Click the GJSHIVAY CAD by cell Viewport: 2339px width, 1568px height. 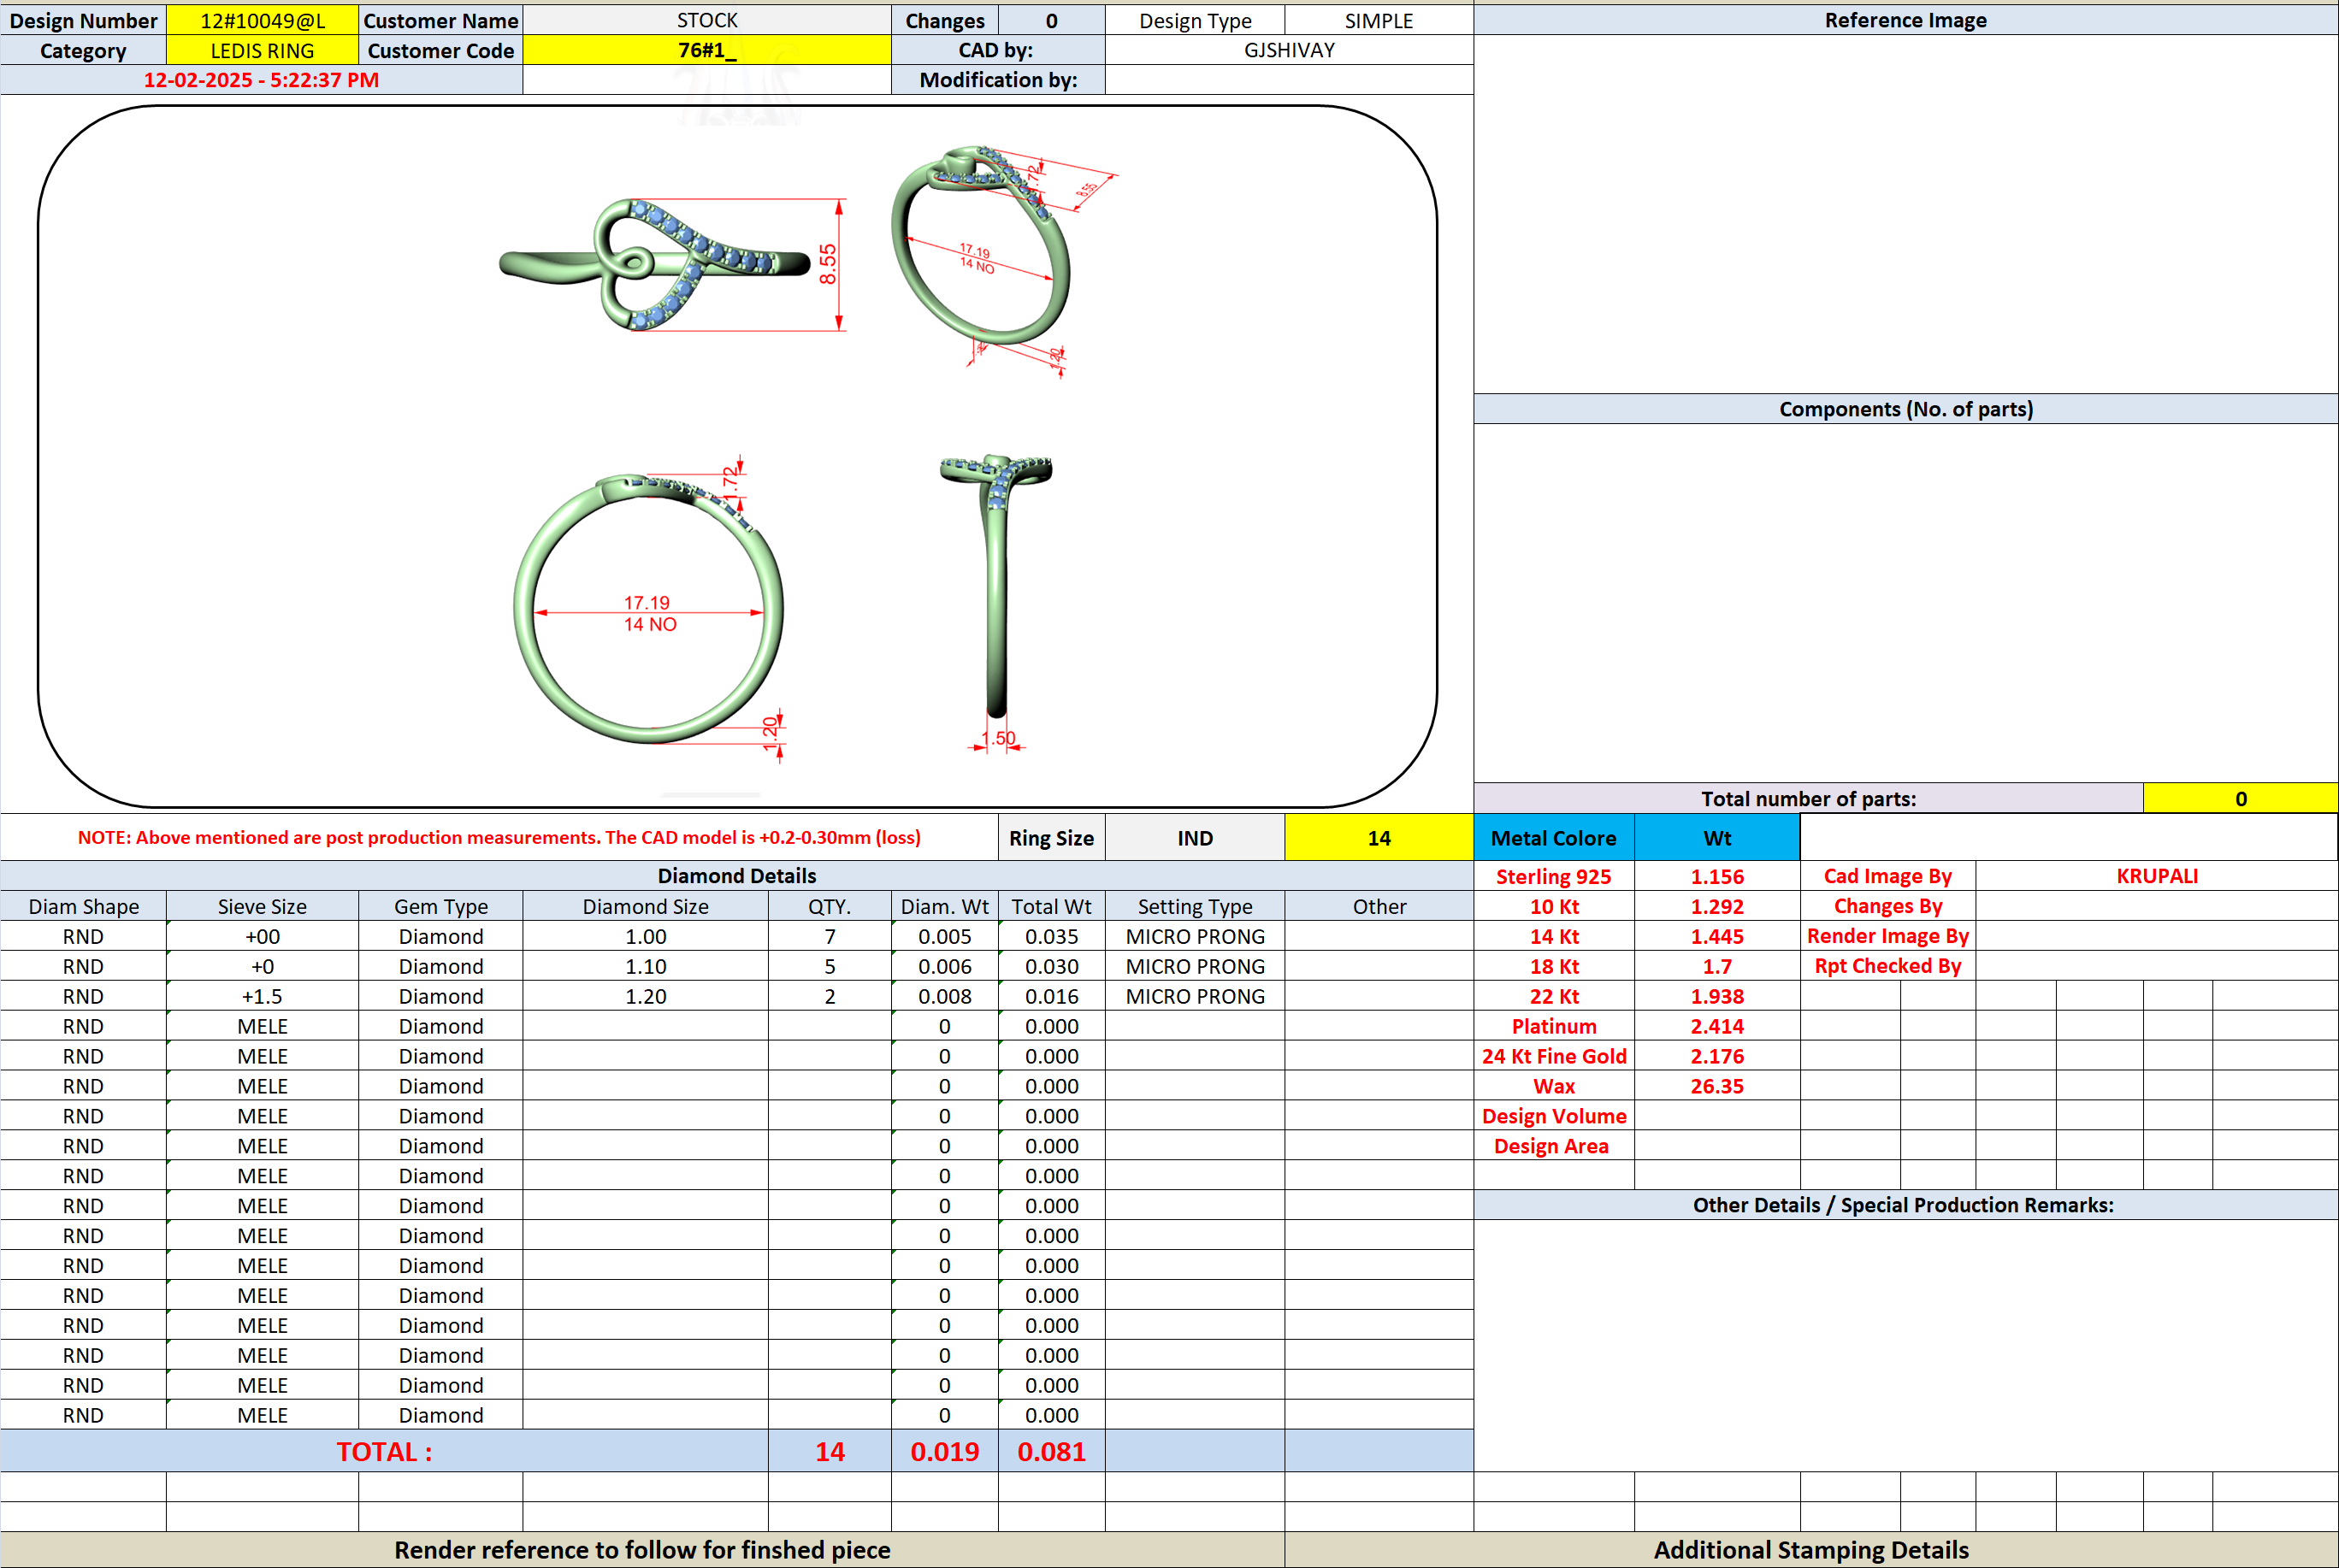1289,50
